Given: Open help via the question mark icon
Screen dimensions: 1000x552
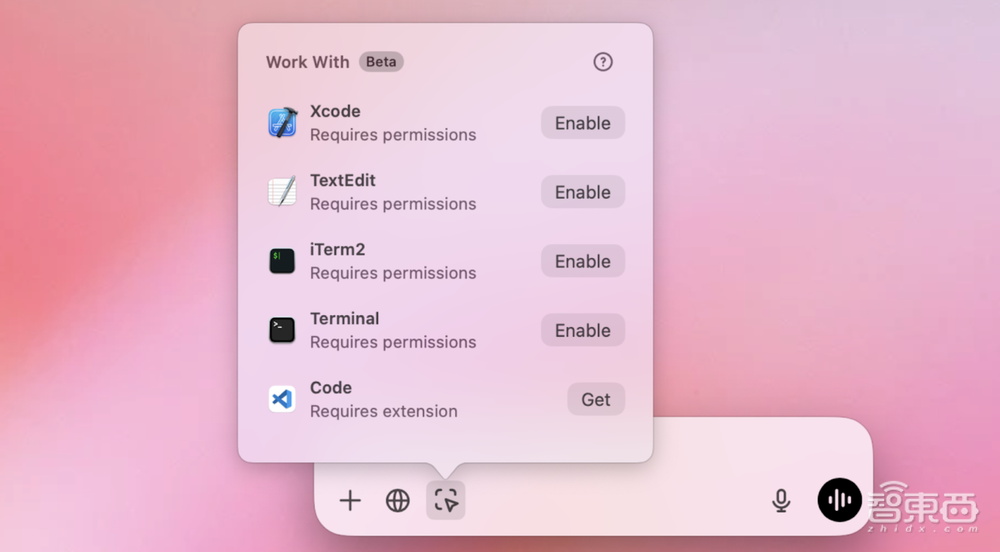Looking at the screenshot, I should [603, 62].
